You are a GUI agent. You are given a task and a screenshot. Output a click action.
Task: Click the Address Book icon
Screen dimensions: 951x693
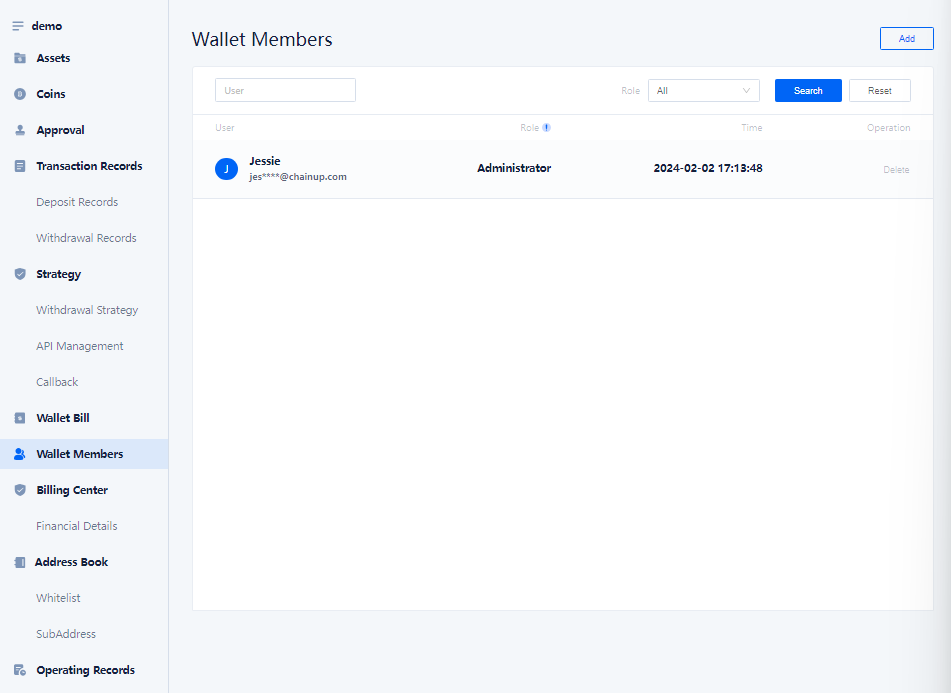[20, 562]
